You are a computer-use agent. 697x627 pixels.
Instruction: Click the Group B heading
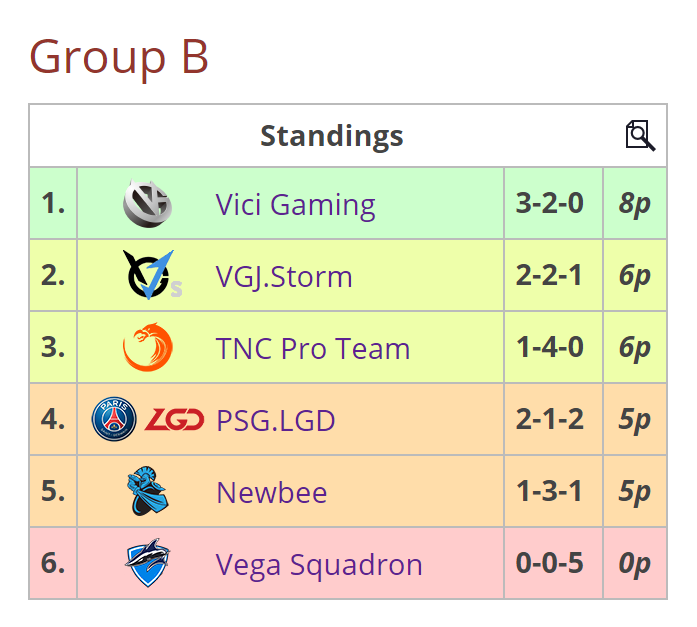tap(119, 56)
